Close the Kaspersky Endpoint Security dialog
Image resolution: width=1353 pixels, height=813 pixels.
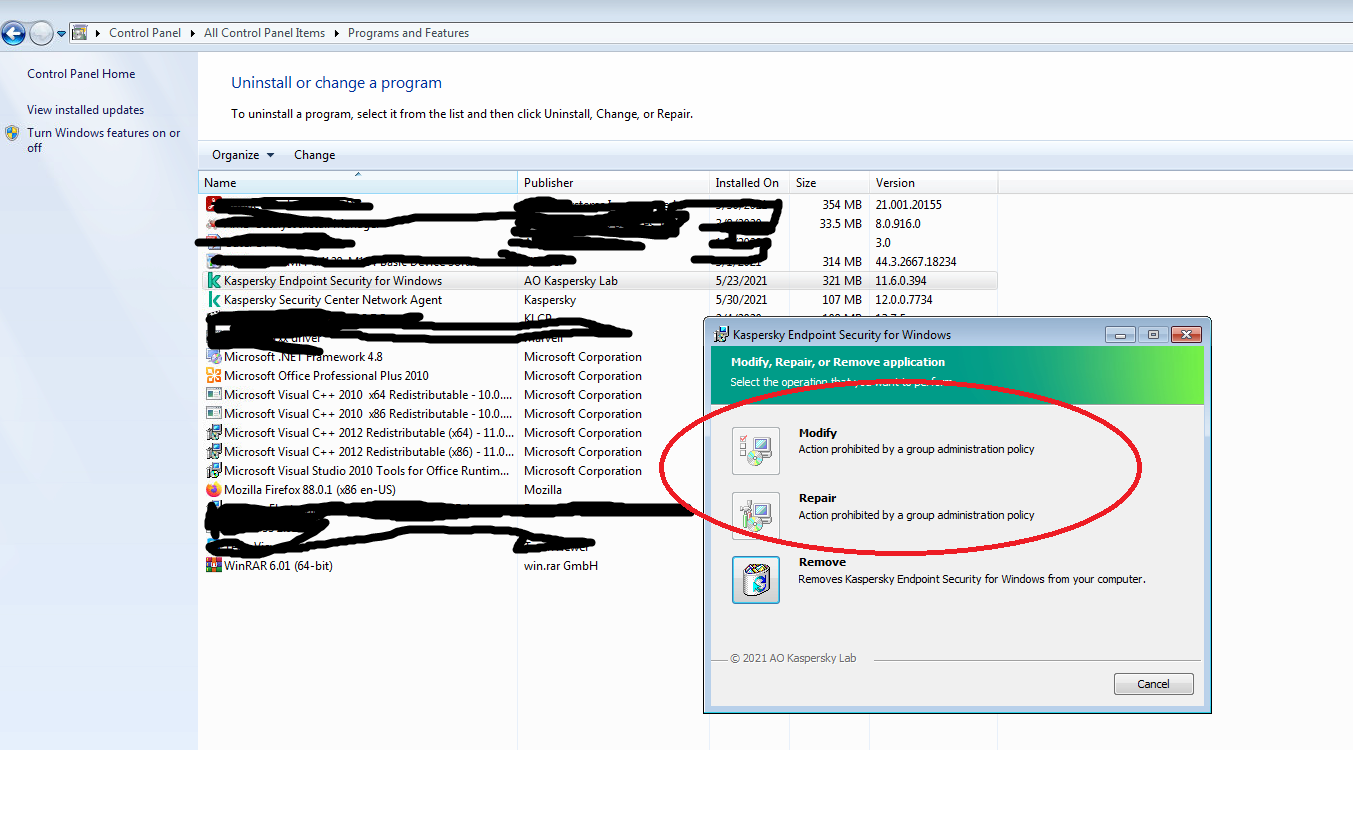pyautogui.click(x=1185, y=334)
